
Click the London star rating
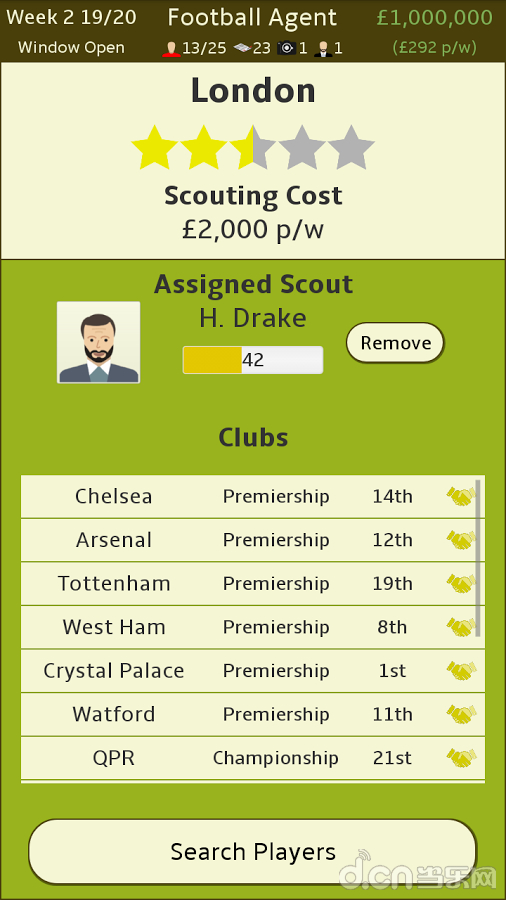(x=253, y=148)
